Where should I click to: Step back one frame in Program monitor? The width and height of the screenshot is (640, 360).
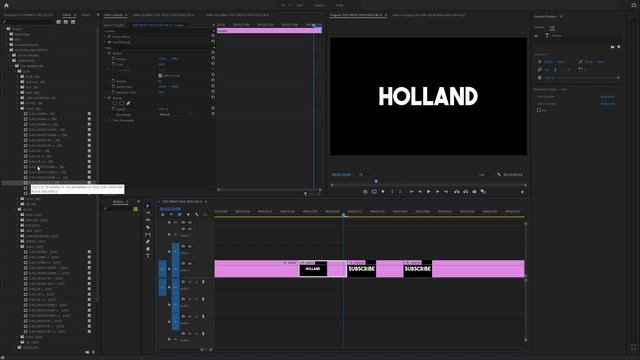420,191
